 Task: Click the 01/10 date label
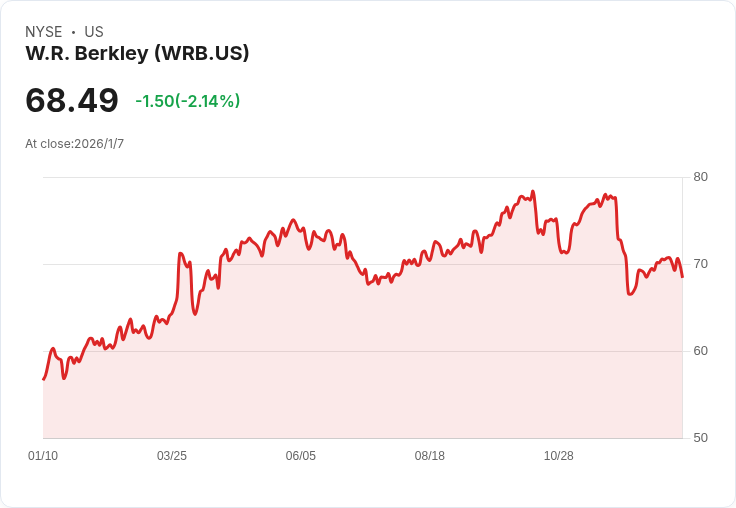coord(43,455)
